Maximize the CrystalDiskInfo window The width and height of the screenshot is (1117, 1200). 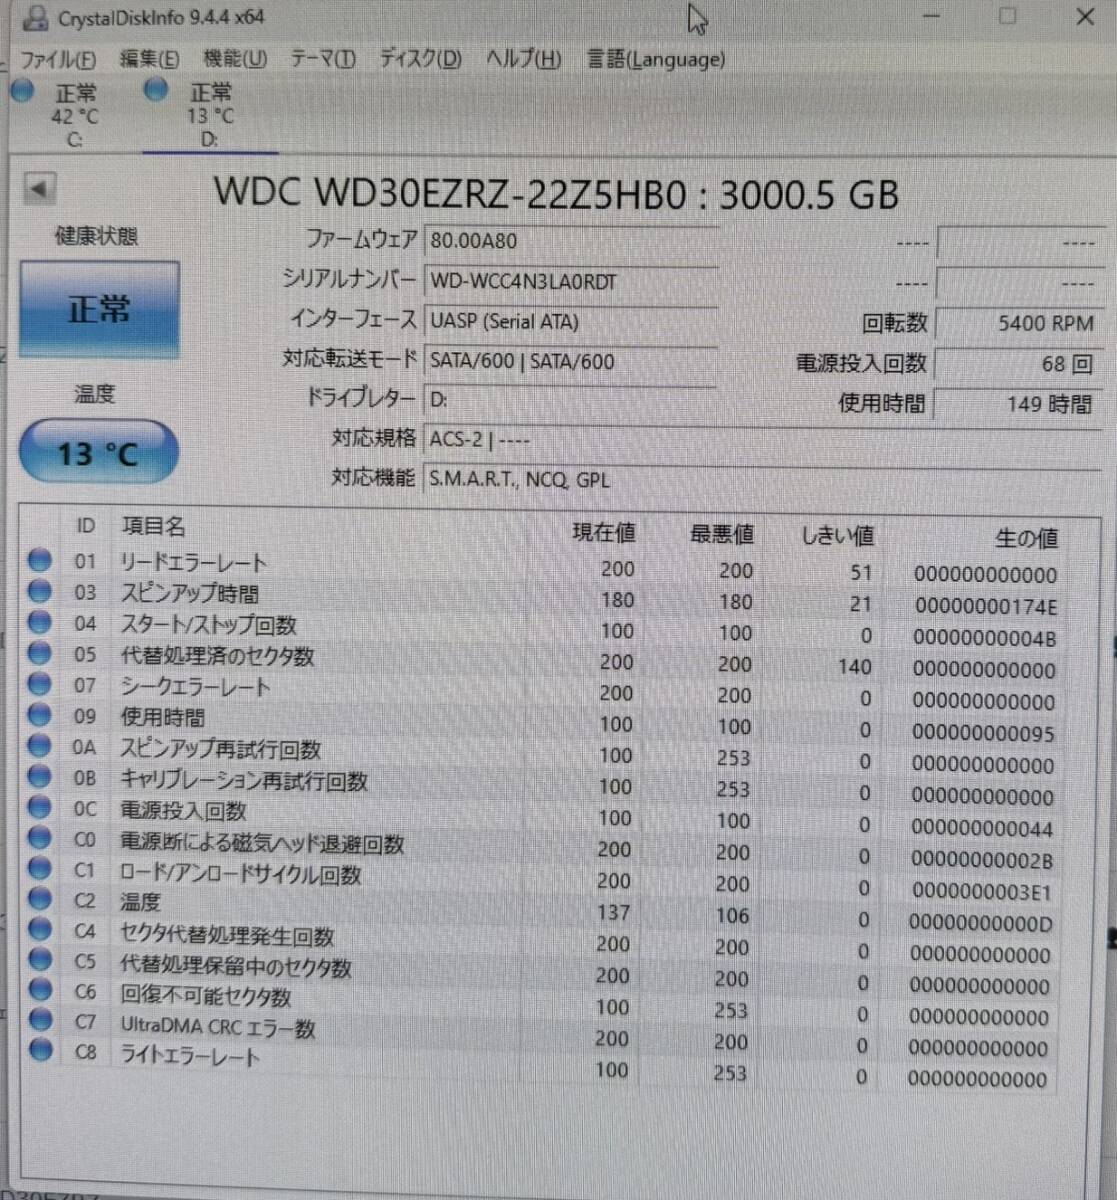coord(1007,16)
